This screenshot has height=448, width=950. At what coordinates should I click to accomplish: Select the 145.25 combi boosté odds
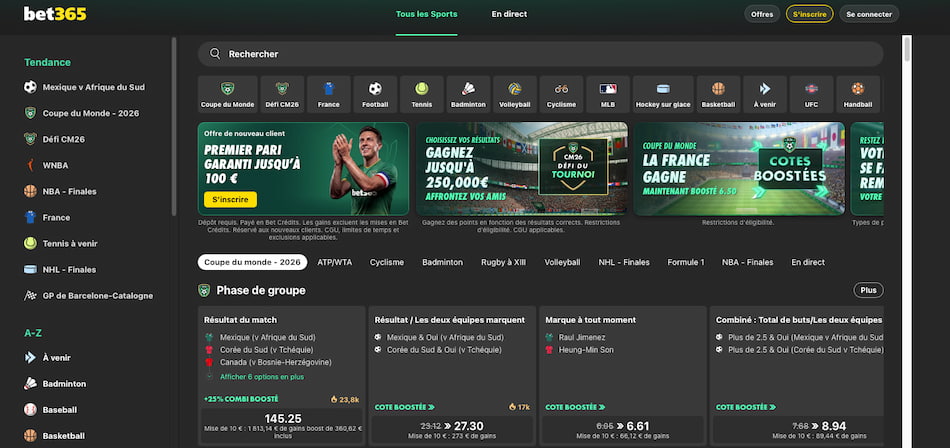tap(282, 426)
